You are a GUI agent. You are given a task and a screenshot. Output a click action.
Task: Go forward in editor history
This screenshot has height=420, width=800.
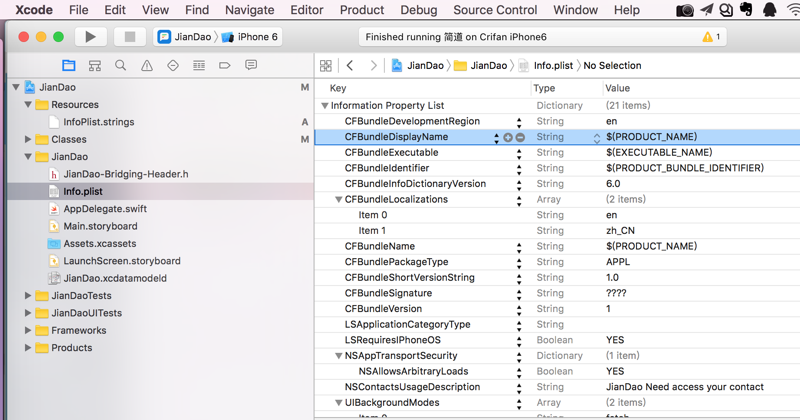click(x=373, y=65)
